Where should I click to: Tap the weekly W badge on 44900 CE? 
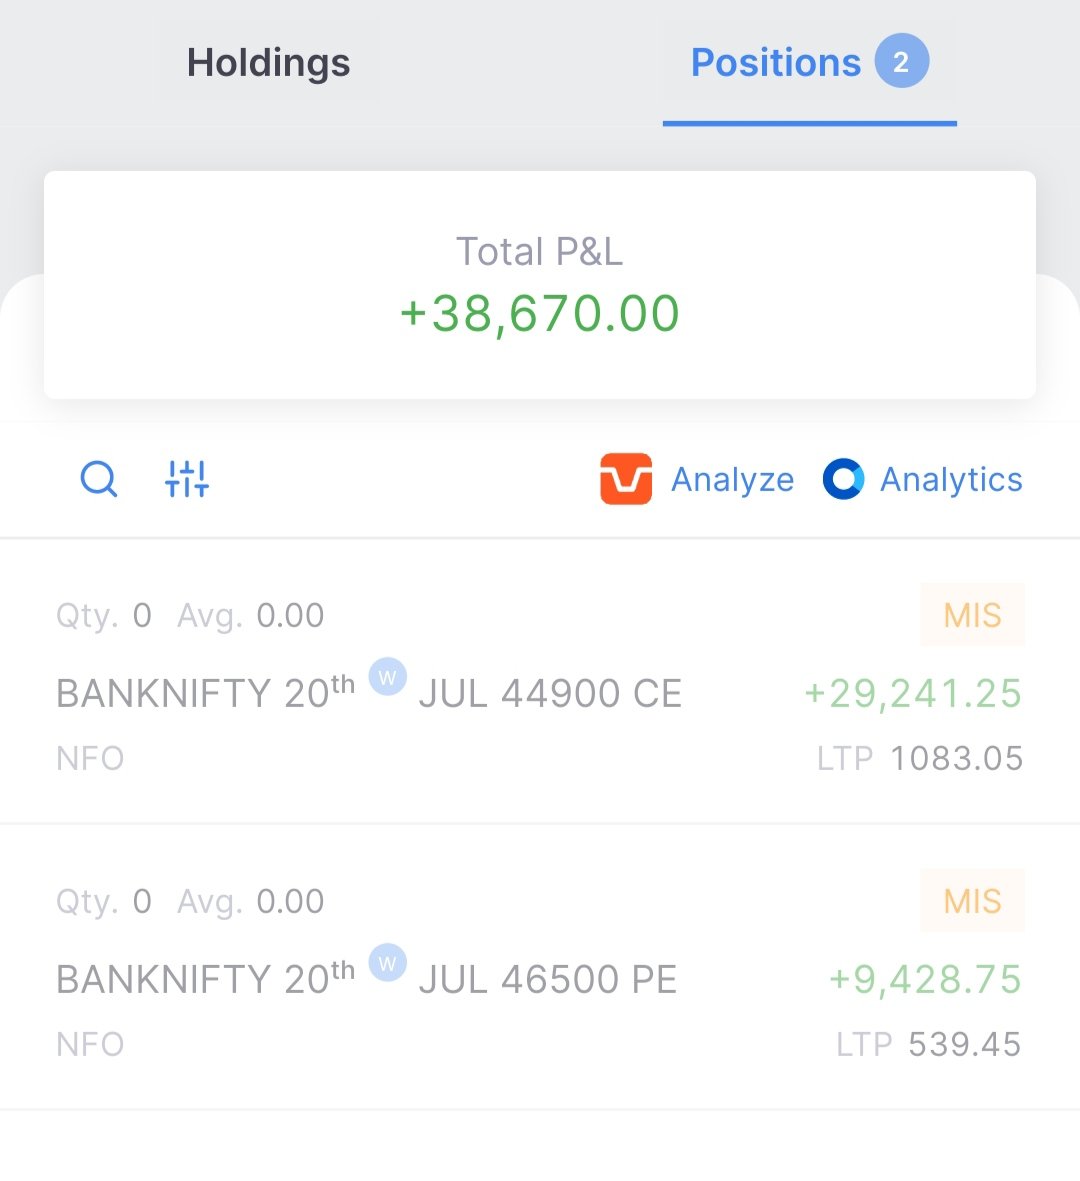[388, 677]
